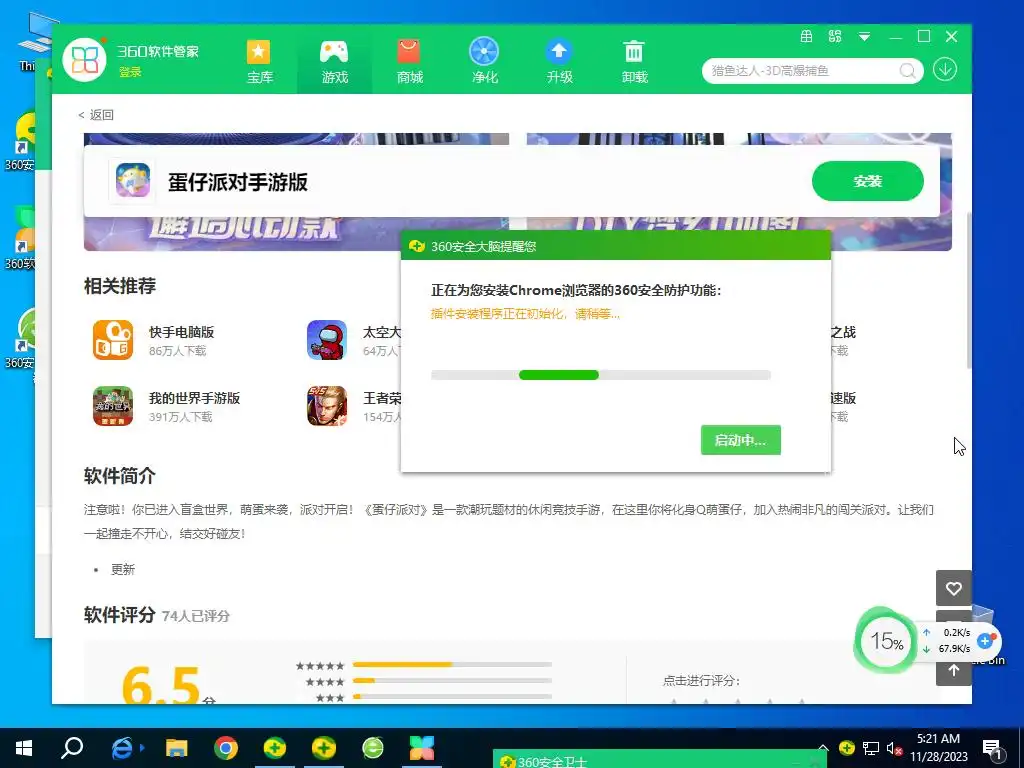Click the heart favorite button
Screen dimensions: 1024x768
tap(953, 588)
